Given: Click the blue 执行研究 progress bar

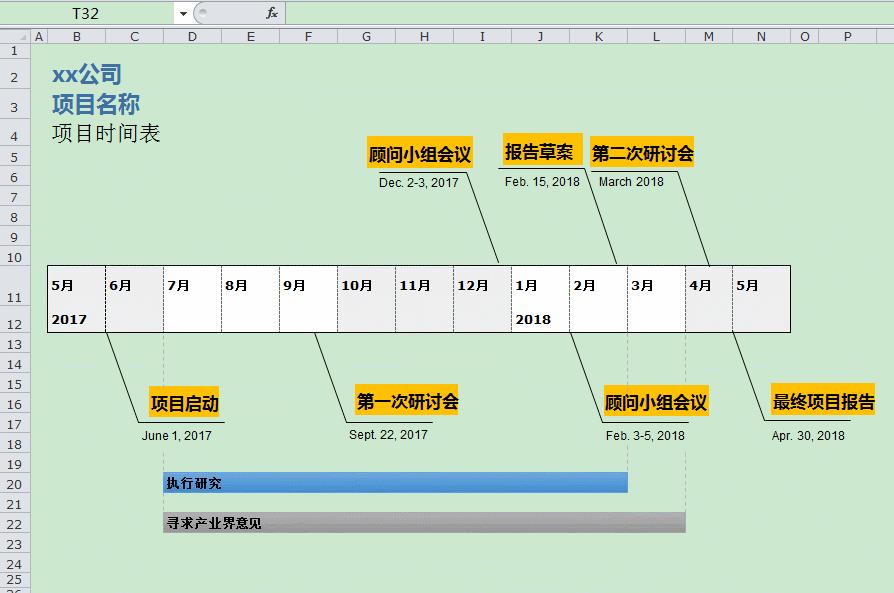Looking at the screenshot, I should (395, 482).
